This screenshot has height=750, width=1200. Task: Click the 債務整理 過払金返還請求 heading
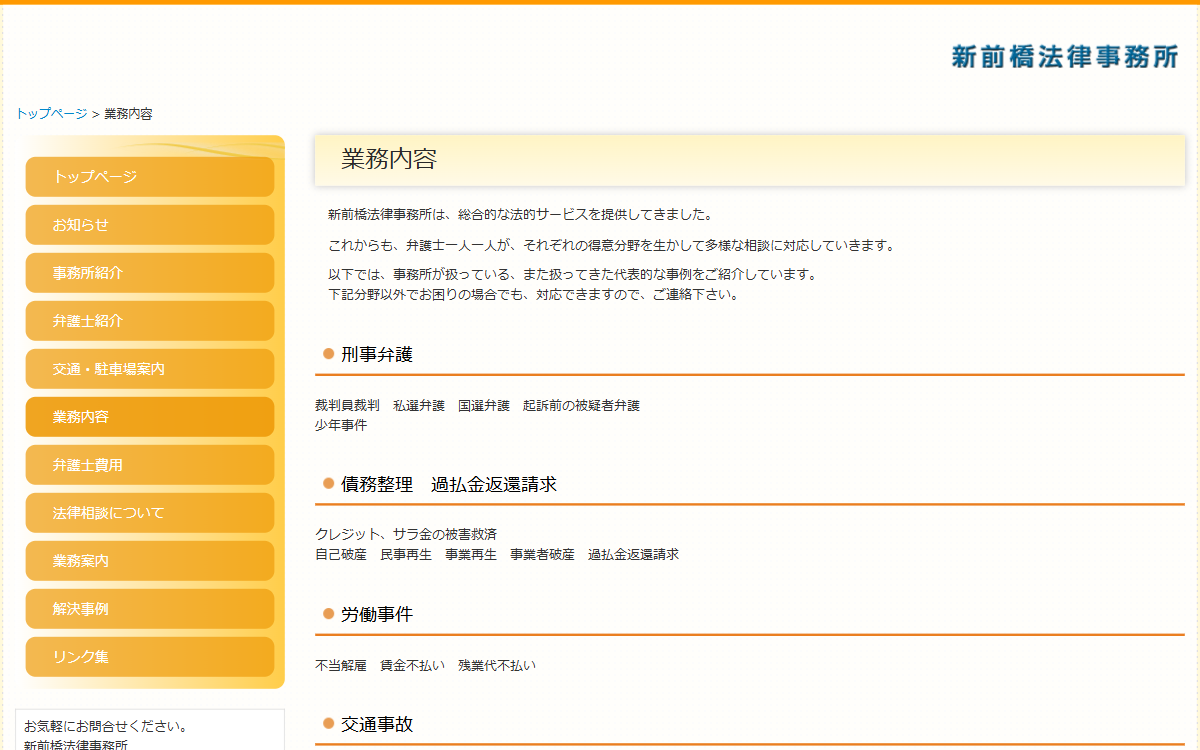(449, 484)
